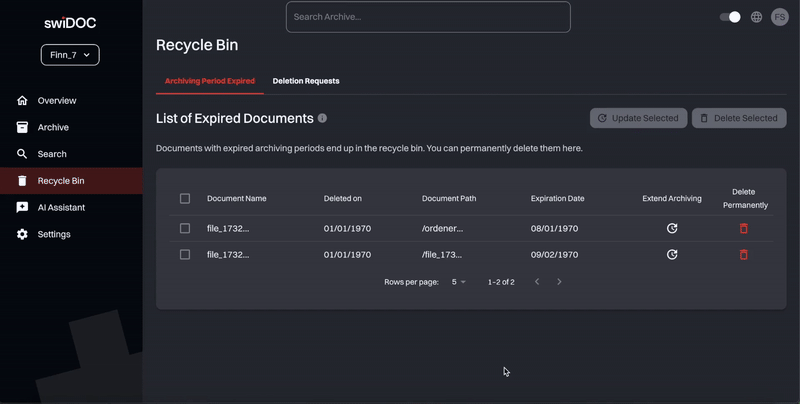Open Archive from the sidebar
Screen dimensions: 800x404
[53, 127]
